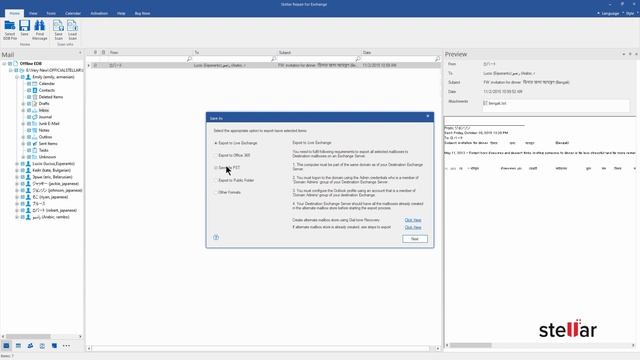Click Mail tree horizontal scrollbar
Image resolution: width=640 pixels, height=360 pixels.
tap(29, 337)
